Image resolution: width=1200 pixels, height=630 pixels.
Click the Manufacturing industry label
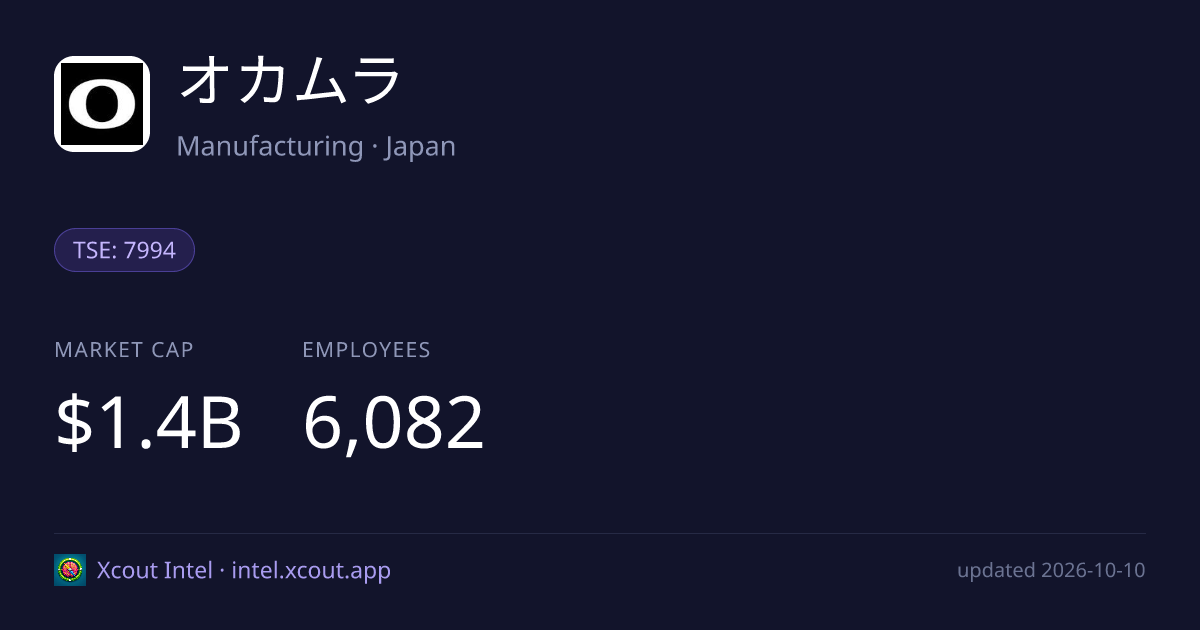270,146
